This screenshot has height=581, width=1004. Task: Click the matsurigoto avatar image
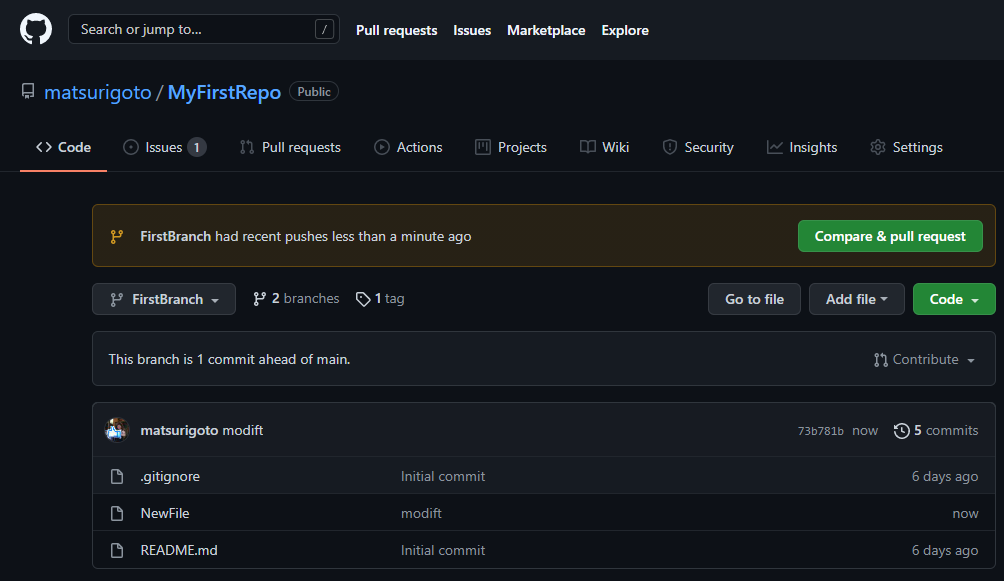(117, 430)
